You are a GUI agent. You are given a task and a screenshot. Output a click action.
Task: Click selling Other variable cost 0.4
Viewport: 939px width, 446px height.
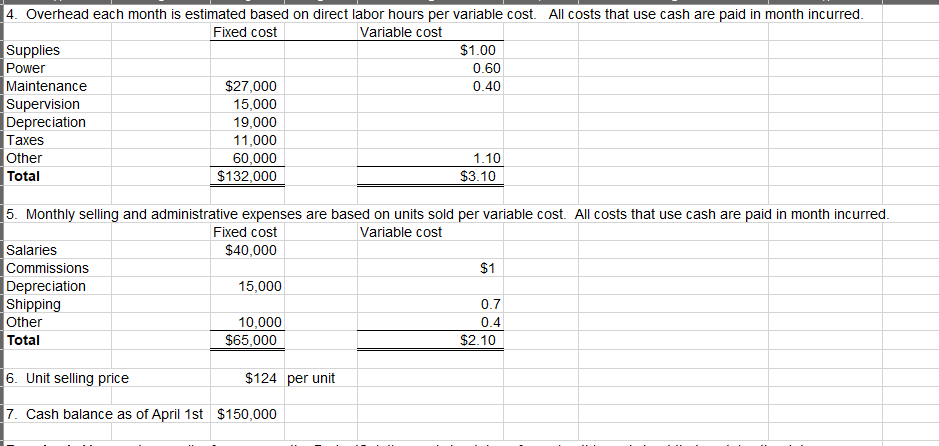[493, 322]
